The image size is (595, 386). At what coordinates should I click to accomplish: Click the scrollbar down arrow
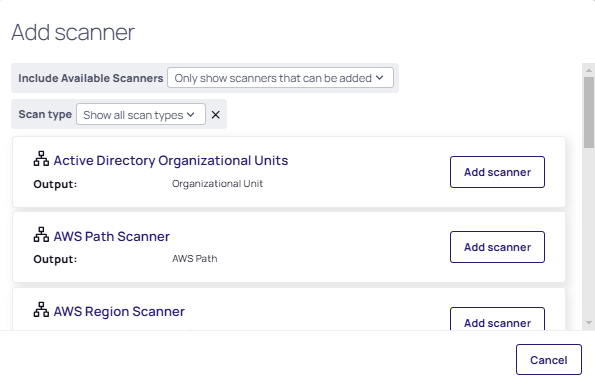(589, 323)
